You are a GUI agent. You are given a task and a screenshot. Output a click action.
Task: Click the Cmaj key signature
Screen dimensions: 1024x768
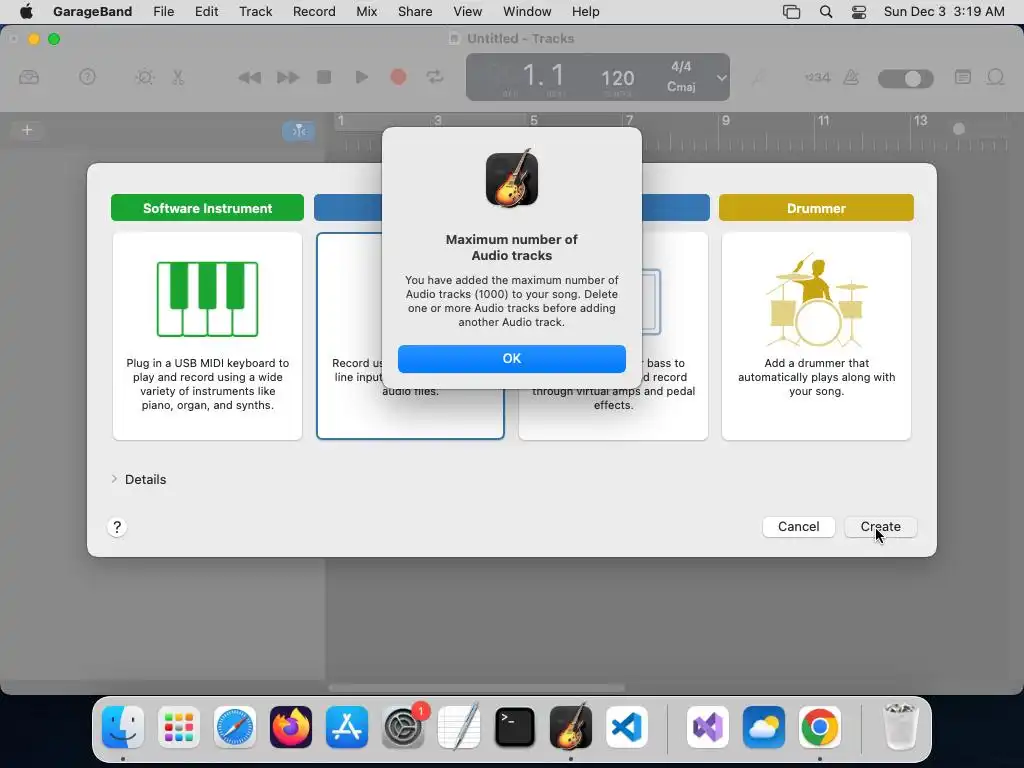point(681,86)
